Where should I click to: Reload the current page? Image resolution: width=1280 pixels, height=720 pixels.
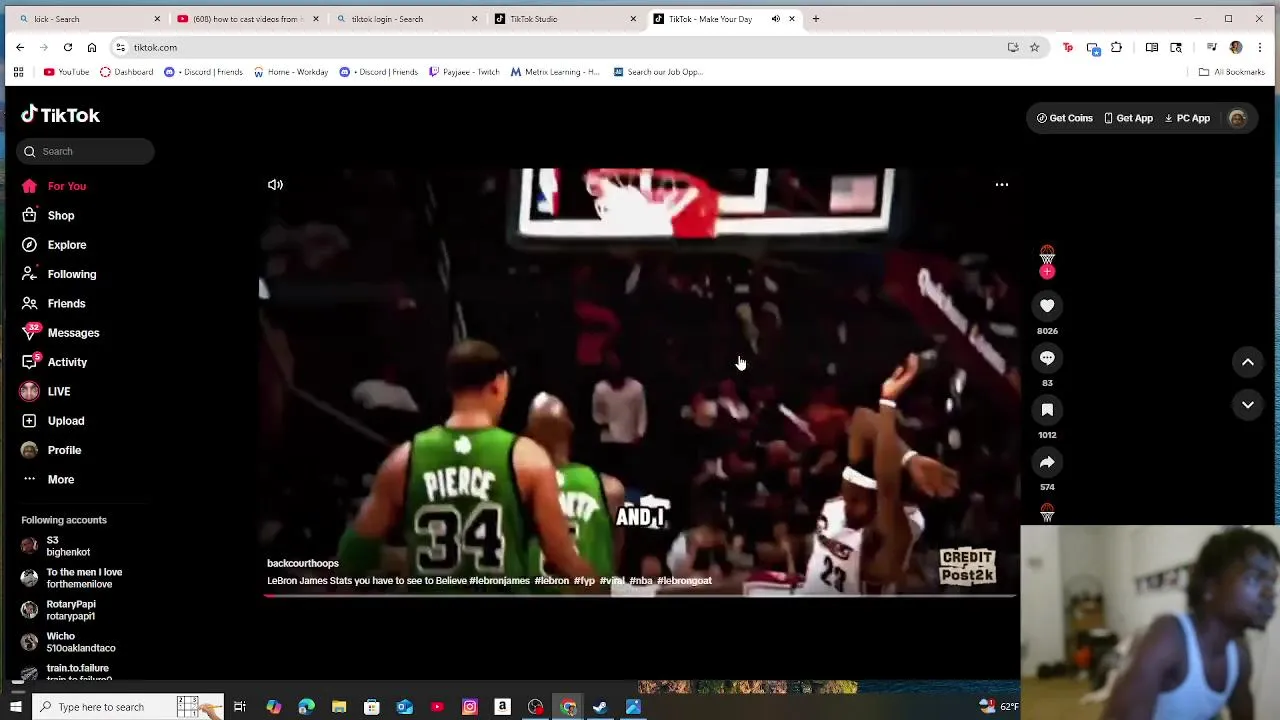(68, 47)
